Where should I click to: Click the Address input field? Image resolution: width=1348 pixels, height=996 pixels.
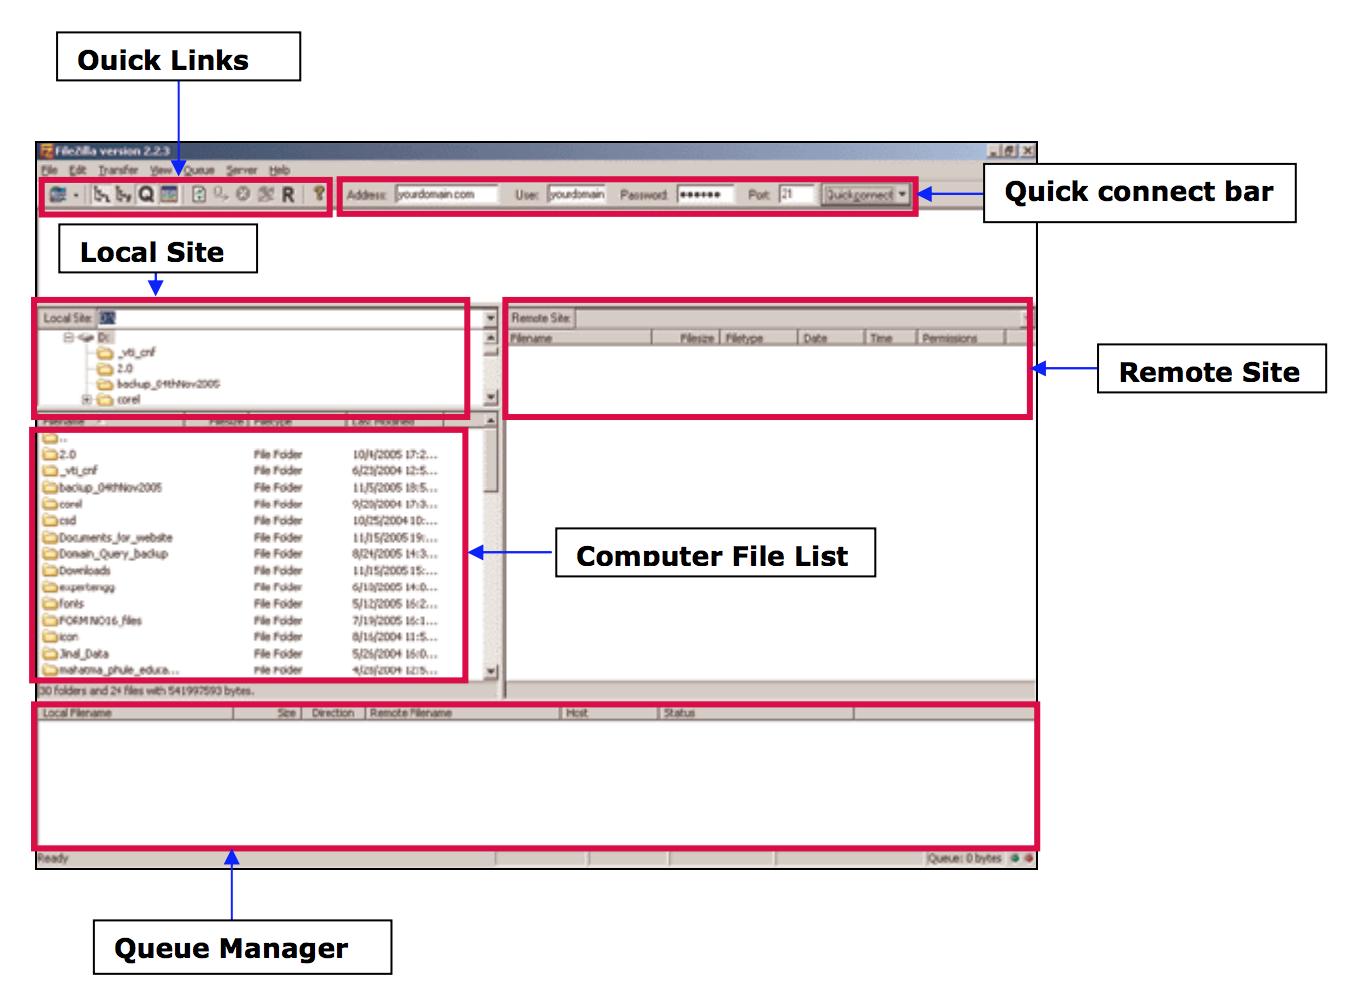click(446, 194)
